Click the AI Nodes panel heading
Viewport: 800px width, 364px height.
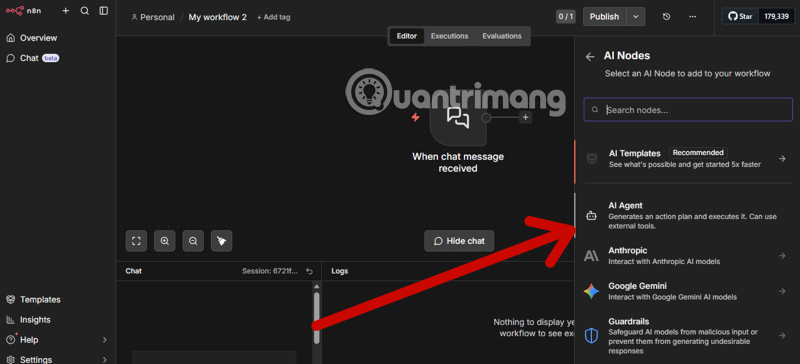tap(627, 56)
